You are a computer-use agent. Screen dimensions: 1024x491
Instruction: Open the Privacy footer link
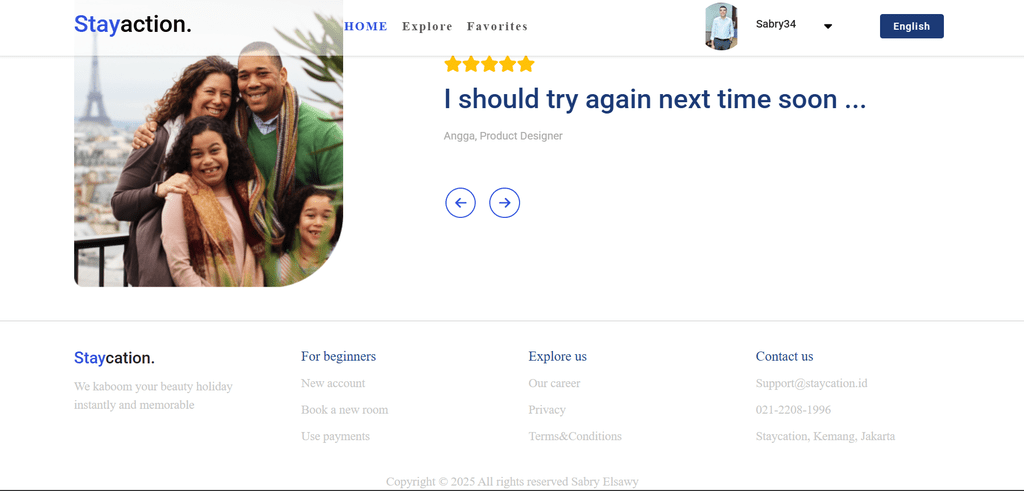pyautogui.click(x=547, y=409)
